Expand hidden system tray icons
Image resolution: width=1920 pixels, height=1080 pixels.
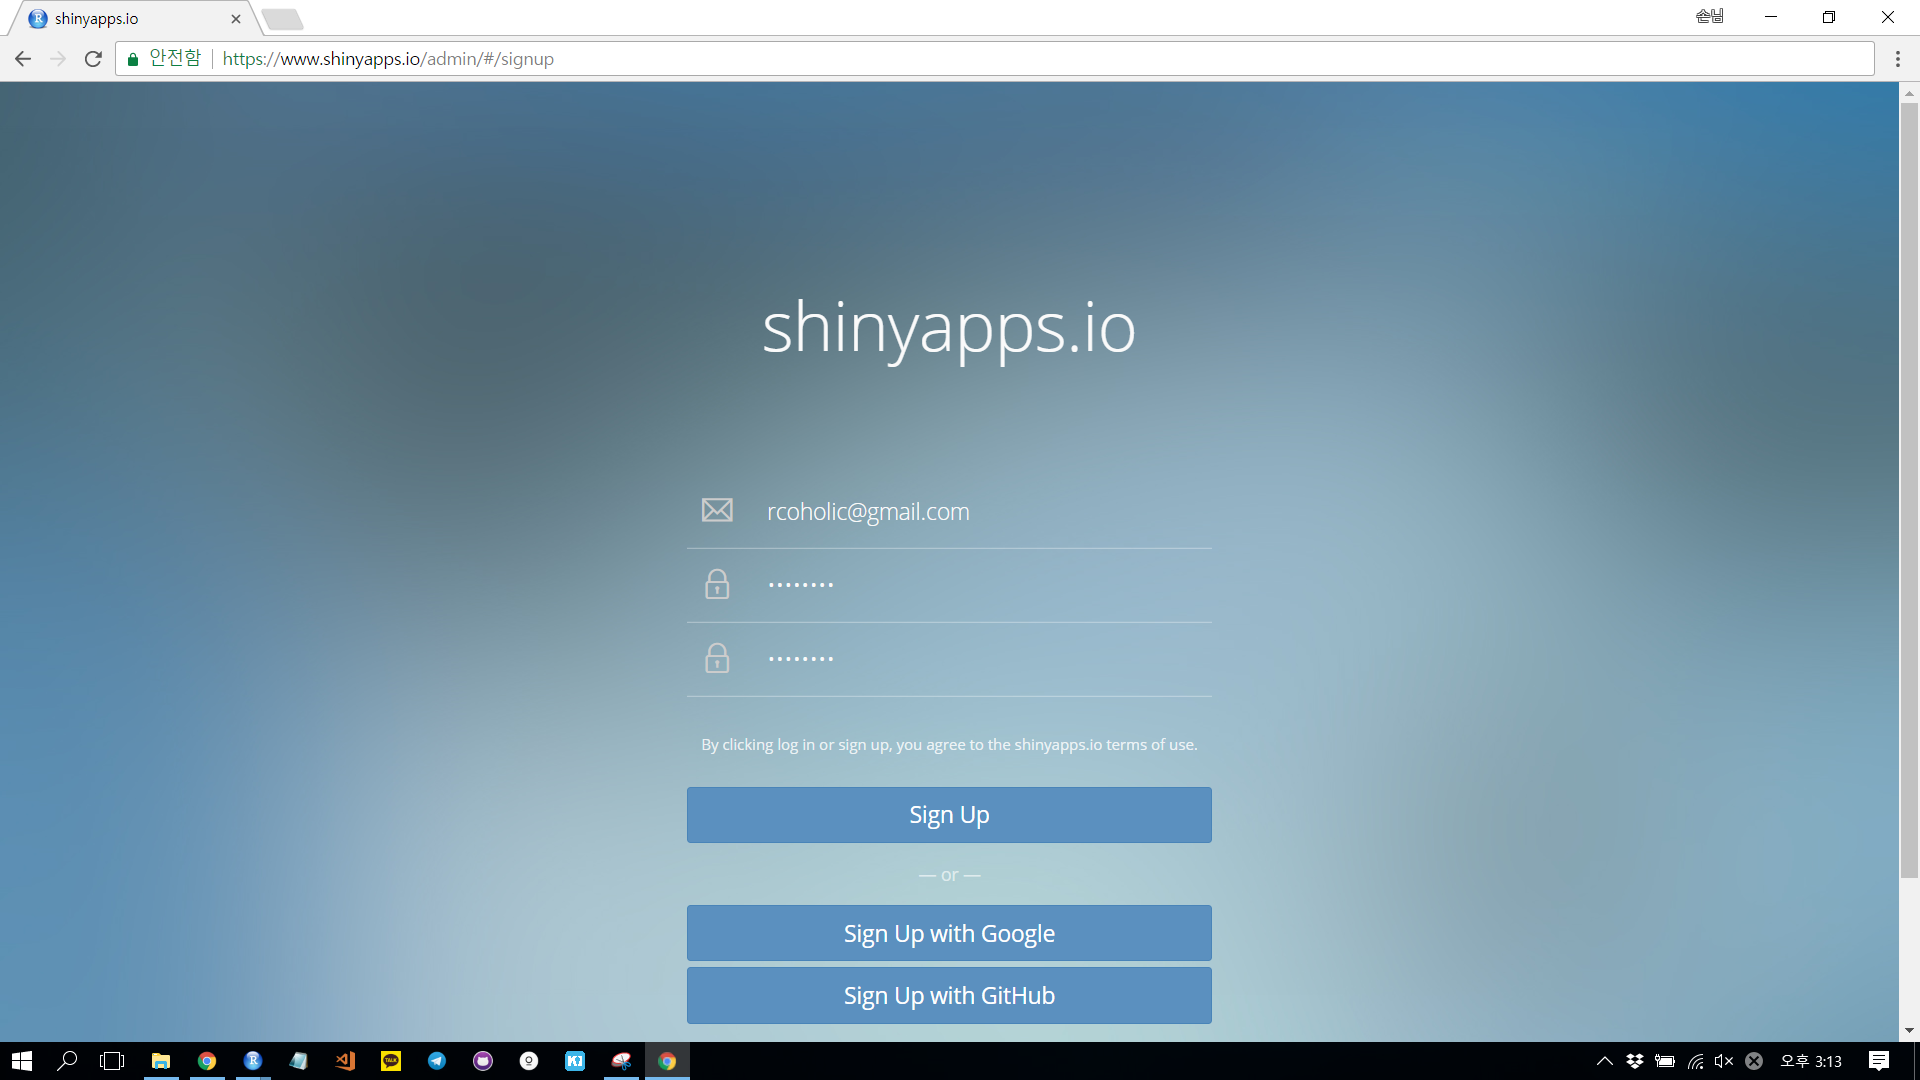coord(1604,1061)
